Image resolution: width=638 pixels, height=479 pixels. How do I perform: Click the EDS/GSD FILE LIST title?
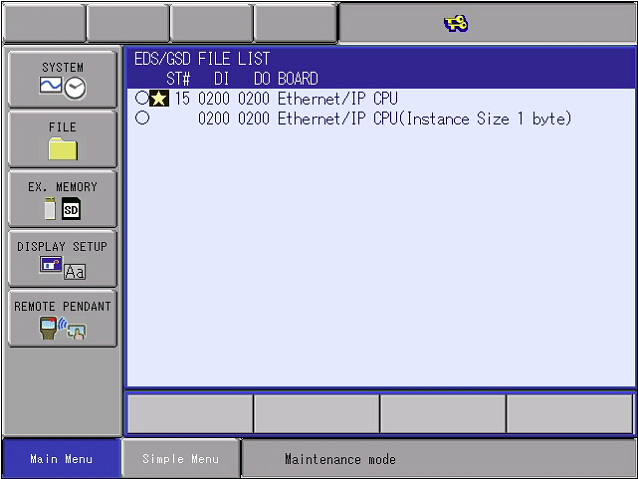202,59
